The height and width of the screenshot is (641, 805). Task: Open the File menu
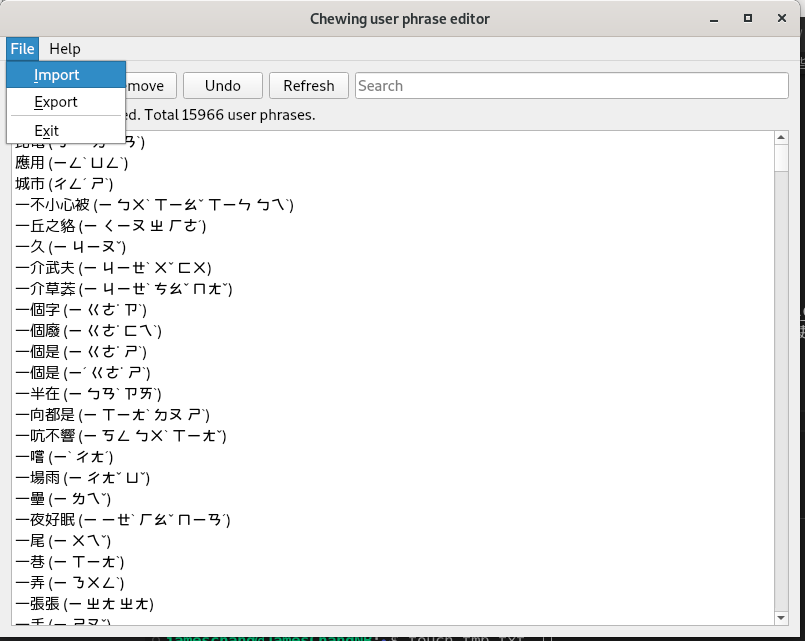(23, 49)
